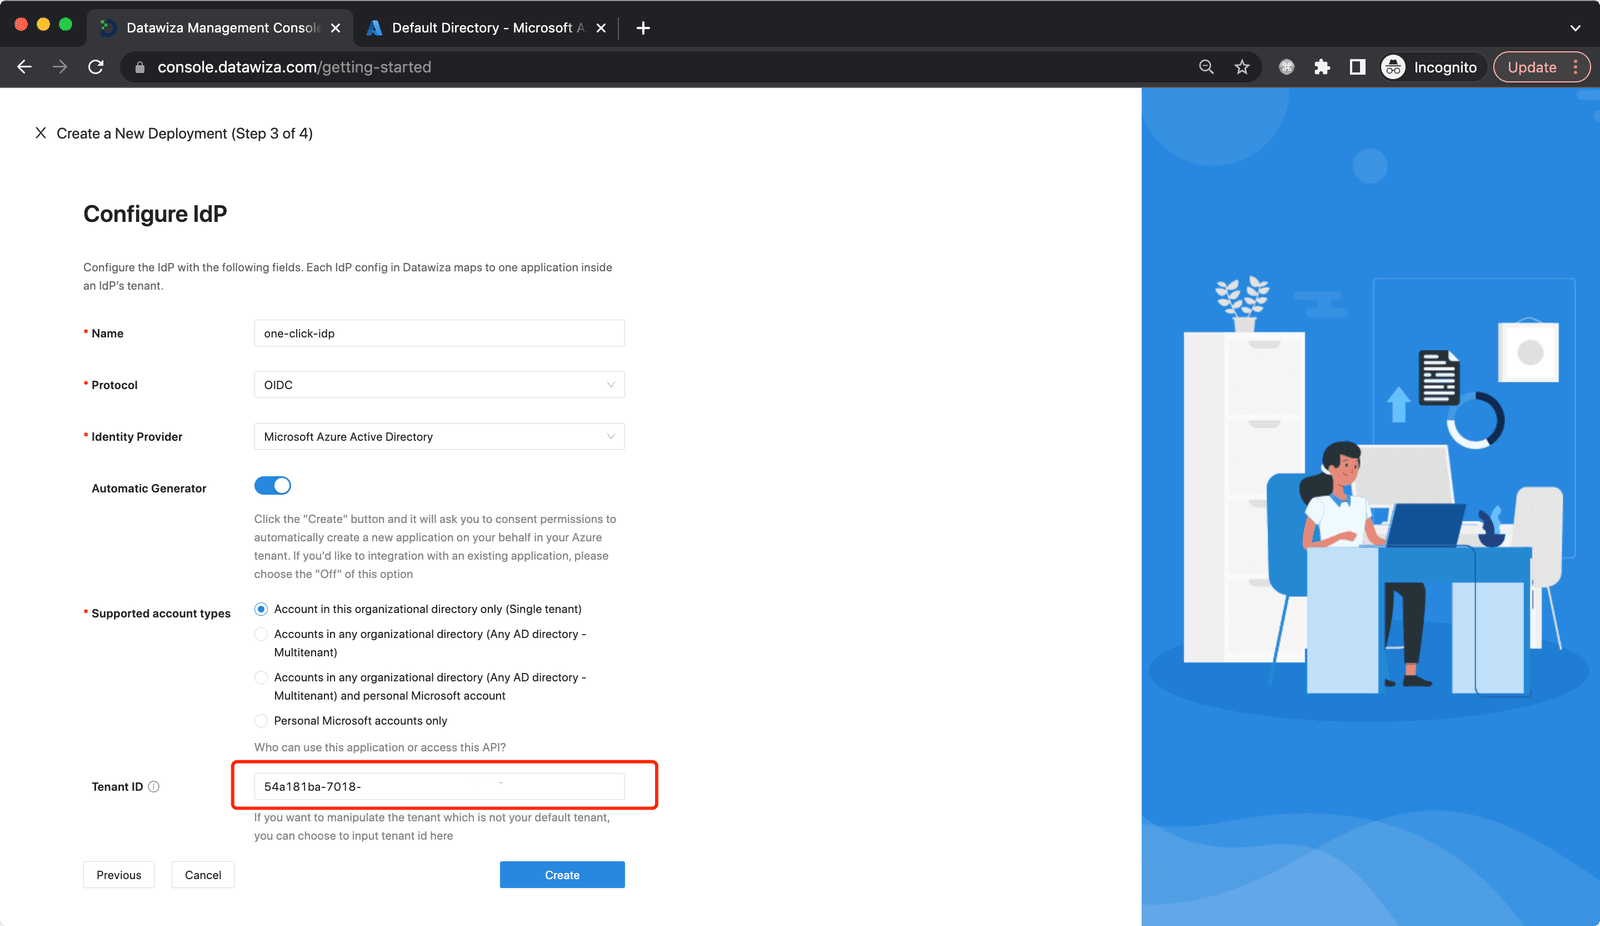Select Multitenant and personal Microsoft account option
Viewport: 1600px width, 926px height.
[261, 677]
